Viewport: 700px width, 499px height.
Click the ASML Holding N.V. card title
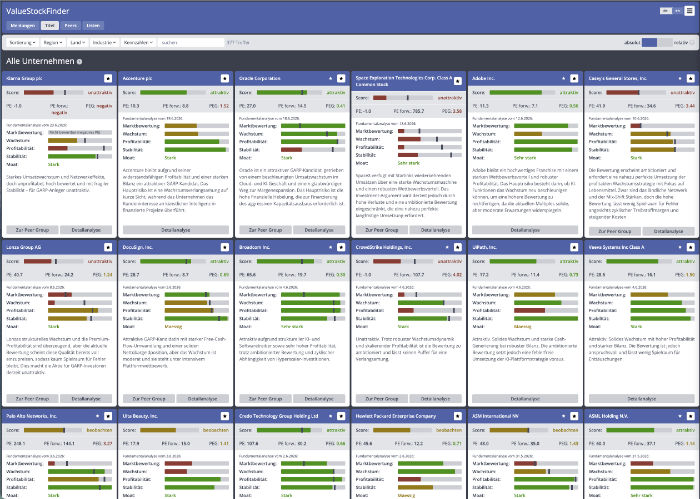point(608,416)
